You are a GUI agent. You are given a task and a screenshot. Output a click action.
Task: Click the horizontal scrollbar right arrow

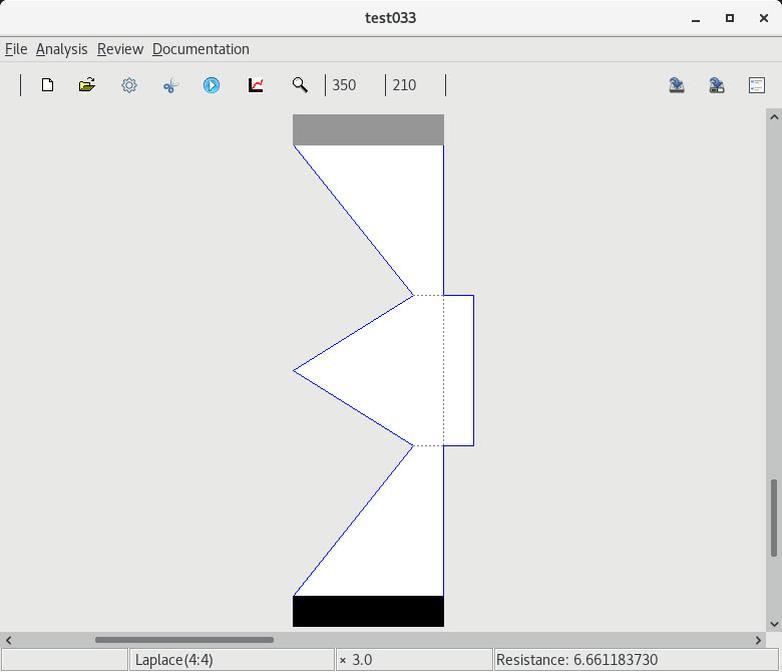point(758,640)
